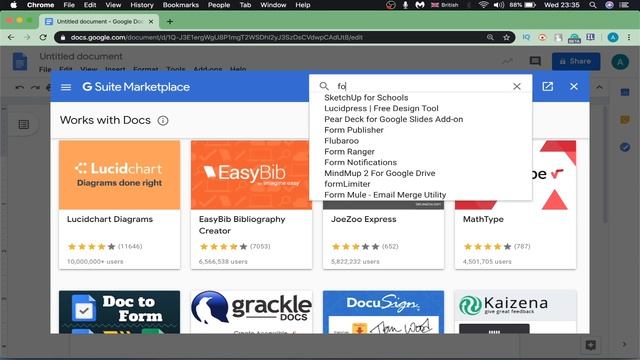The image size is (640, 360).
Task: Open the Chrome File menu
Action: [69, 5]
